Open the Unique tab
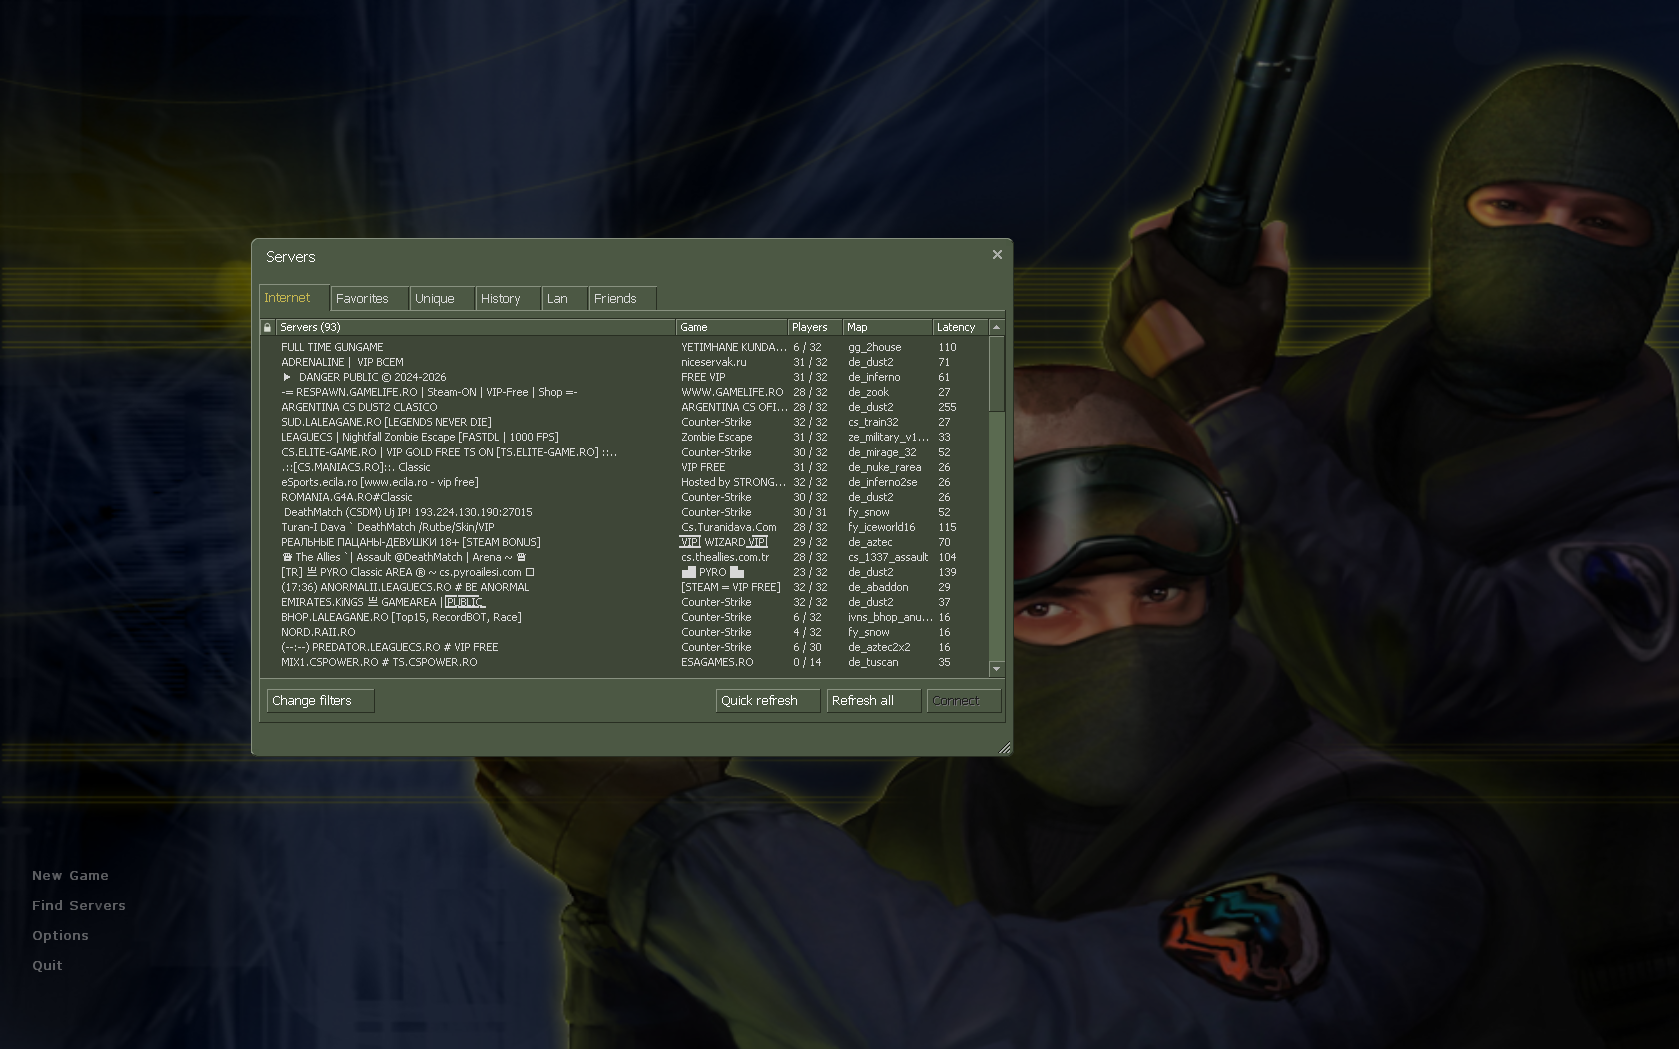The image size is (1679, 1049). (442, 298)
